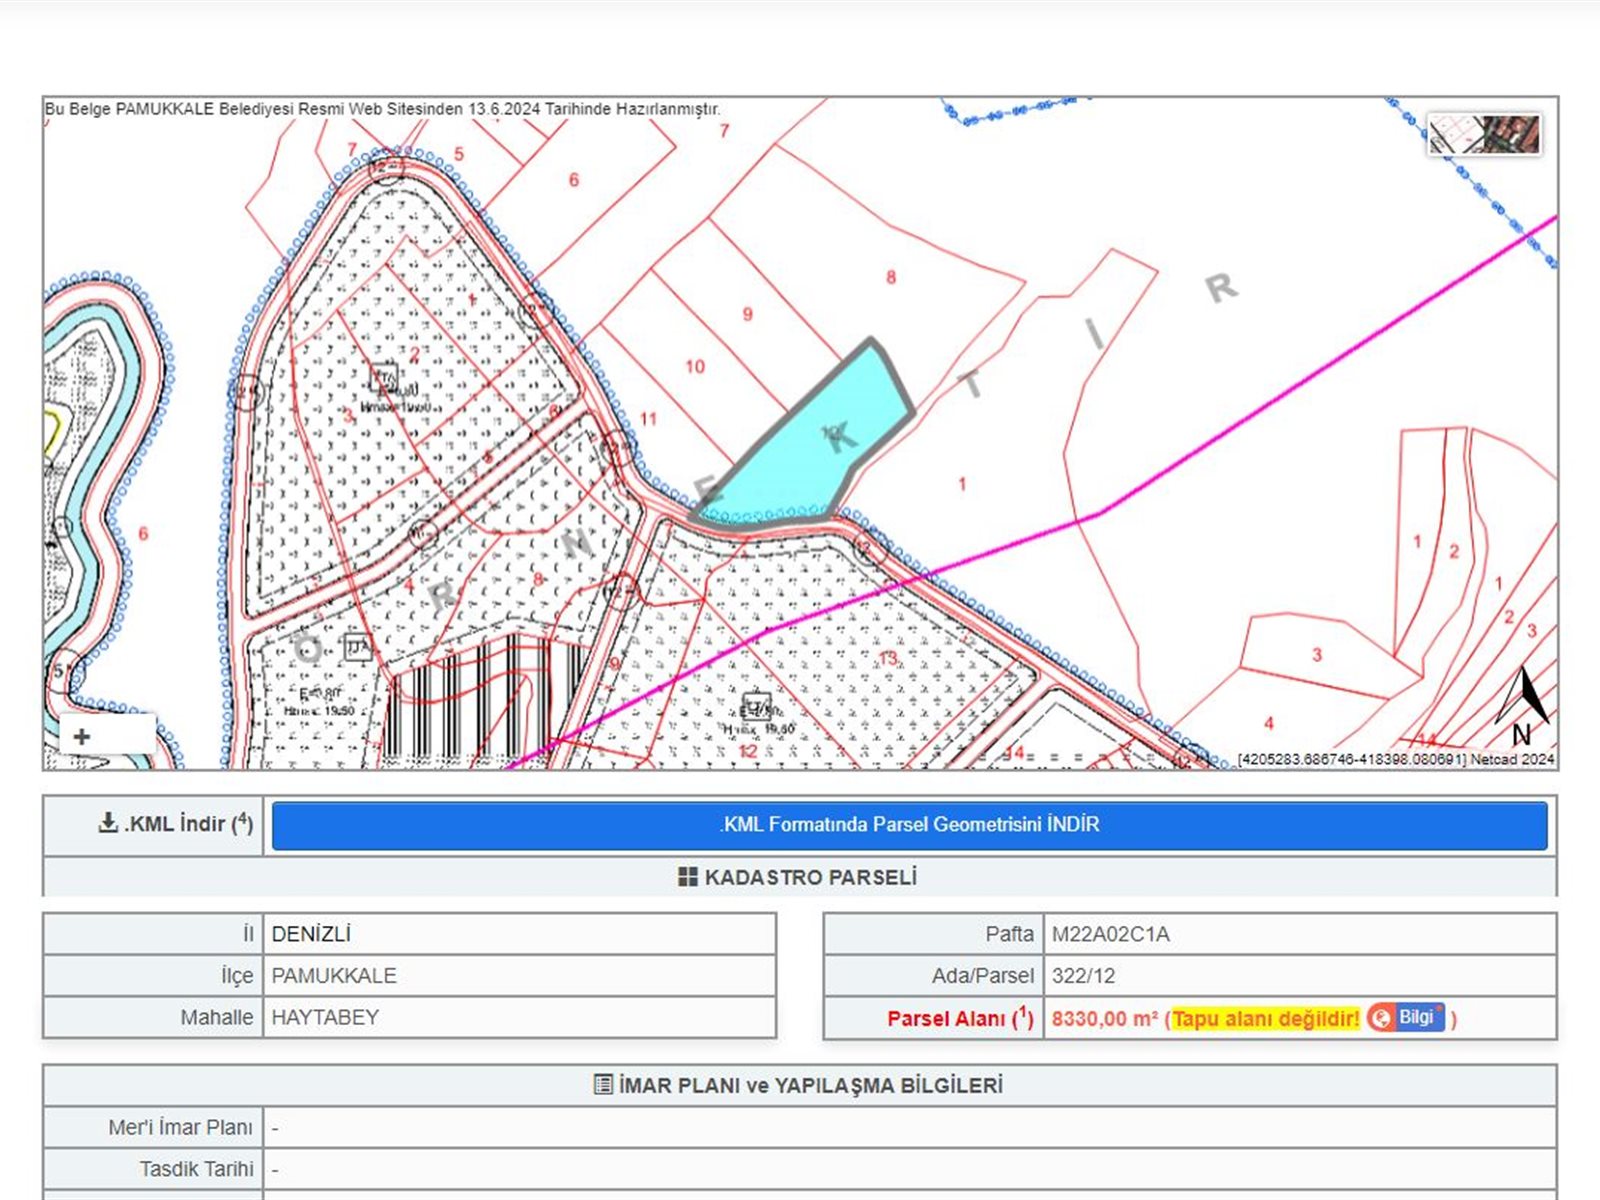Click the plus zoom-in button on map

point(82,737)
